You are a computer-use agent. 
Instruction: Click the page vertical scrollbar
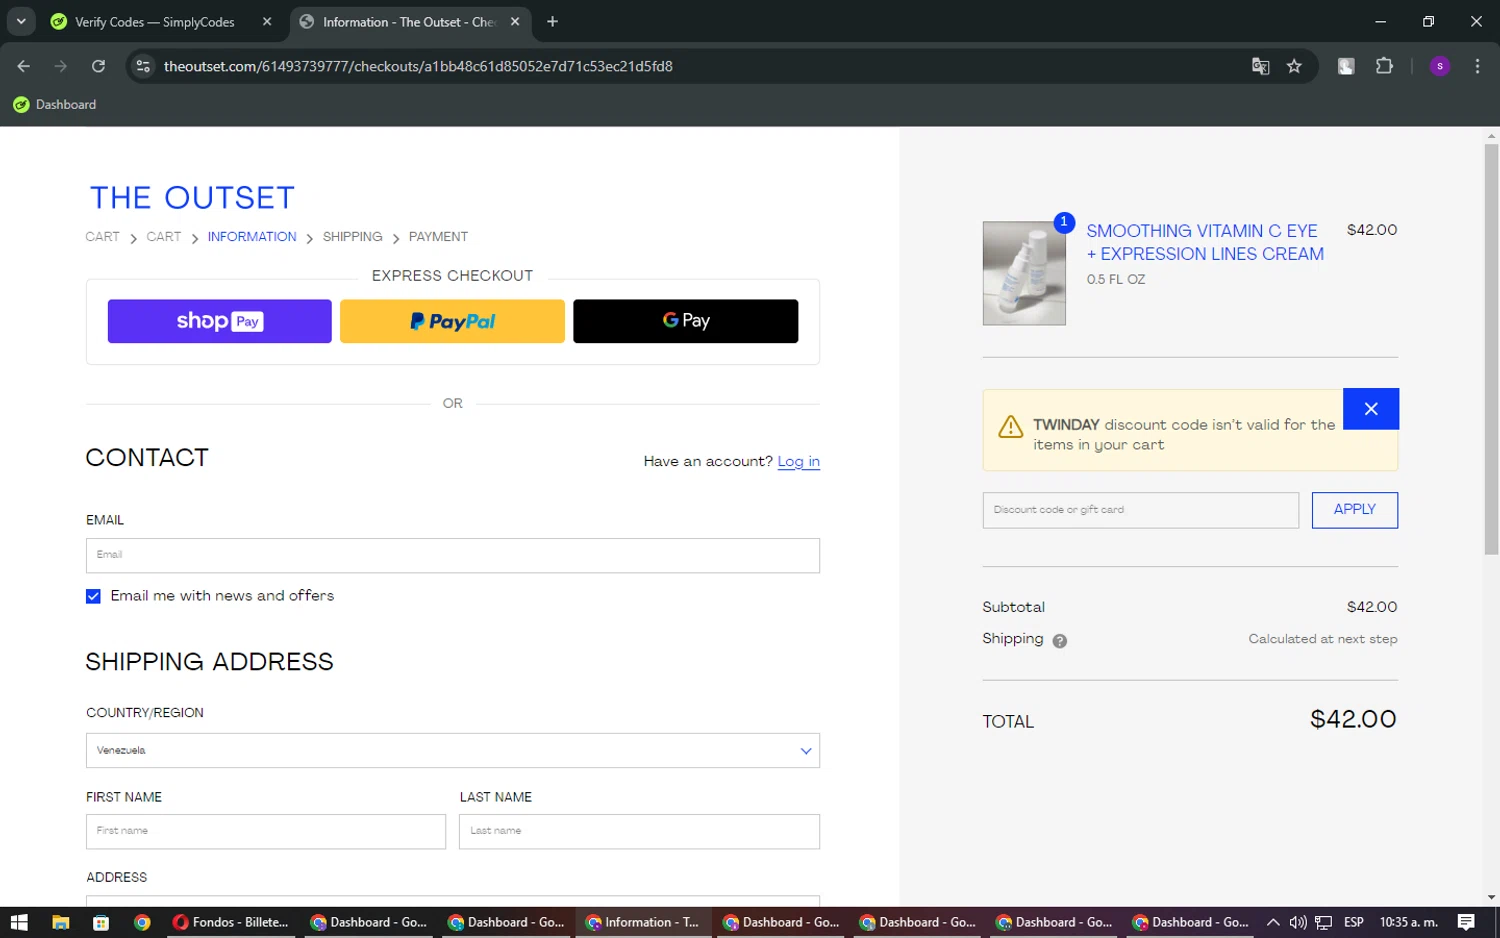1491,348
